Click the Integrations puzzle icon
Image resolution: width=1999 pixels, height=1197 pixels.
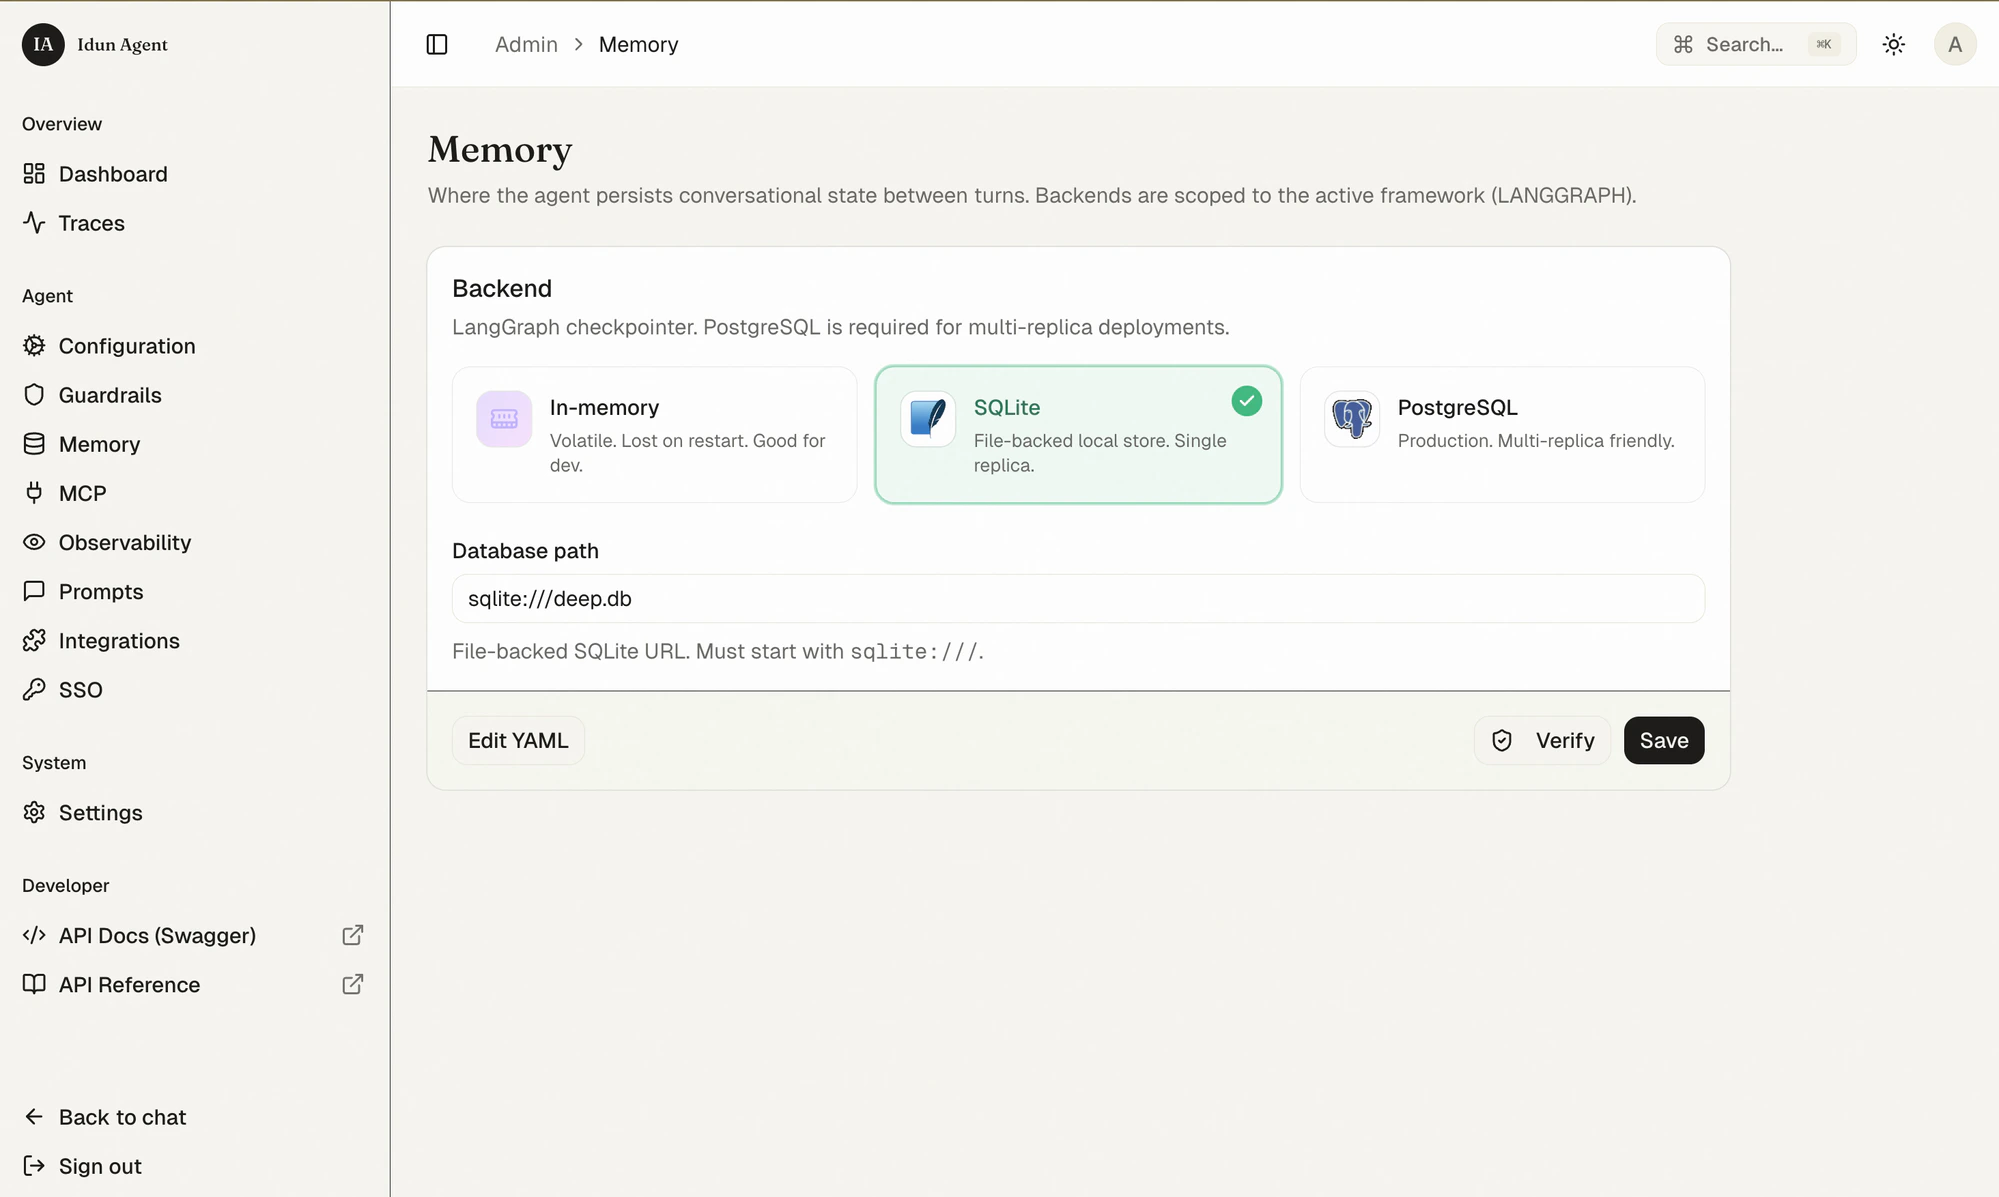pyautogui.click(x=34, y=640)
